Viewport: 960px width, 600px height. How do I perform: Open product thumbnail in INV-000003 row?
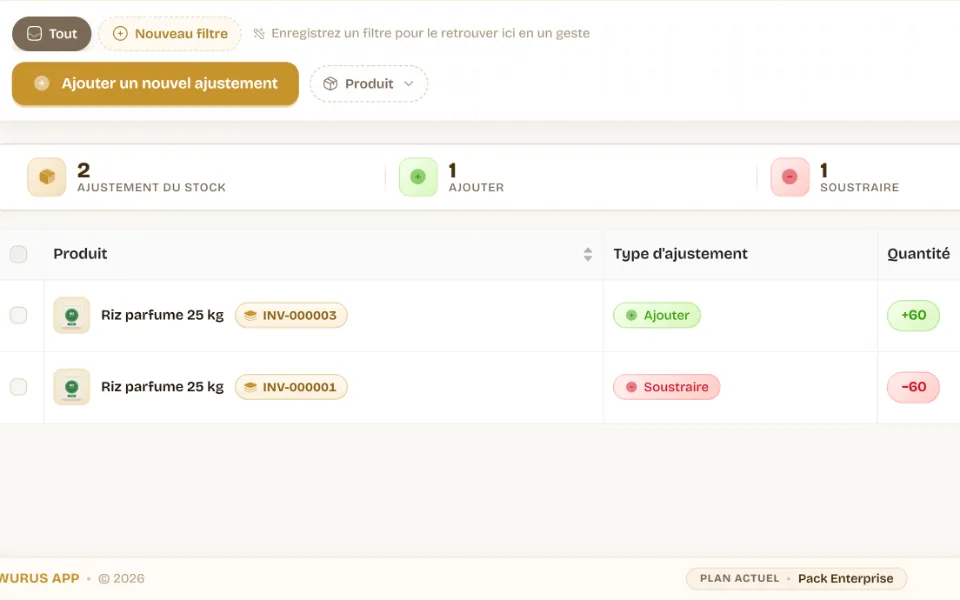[x=72, y=315]
